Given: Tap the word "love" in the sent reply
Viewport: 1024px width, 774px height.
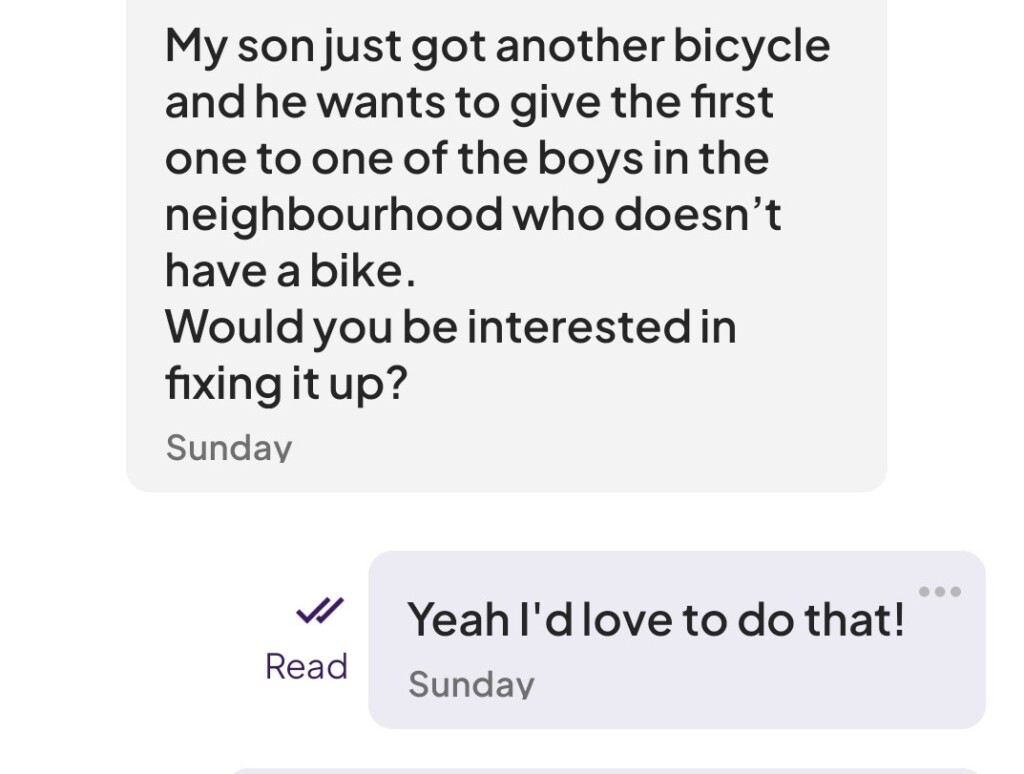Looking at the screenshot, I should [x=627, y=620].
